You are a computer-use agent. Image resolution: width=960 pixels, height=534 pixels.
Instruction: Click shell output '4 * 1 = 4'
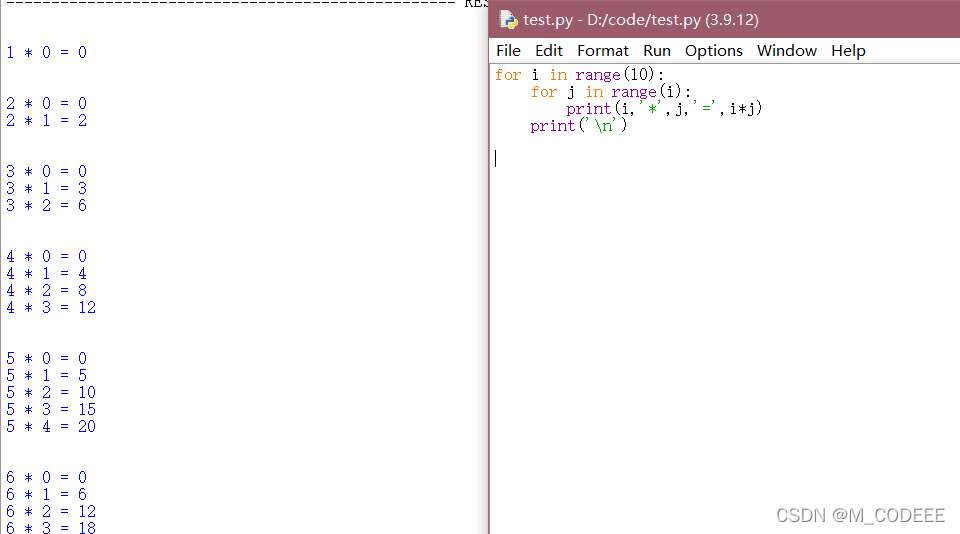click(47, 274)
